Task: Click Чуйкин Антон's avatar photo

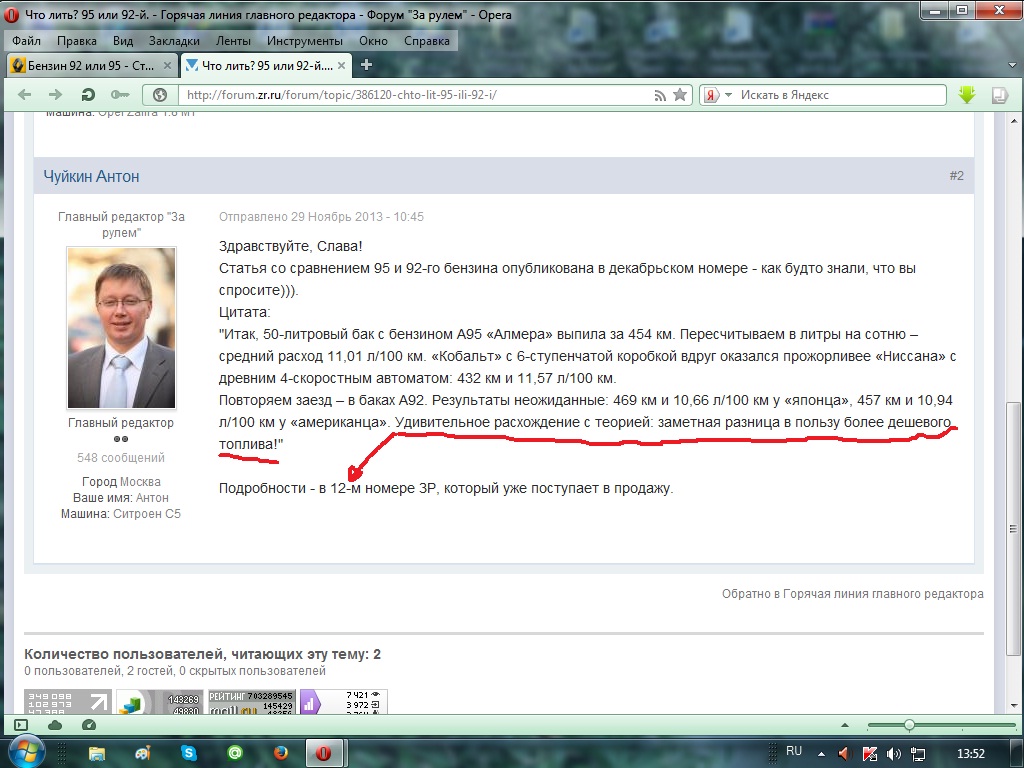Action: (121, 328)
